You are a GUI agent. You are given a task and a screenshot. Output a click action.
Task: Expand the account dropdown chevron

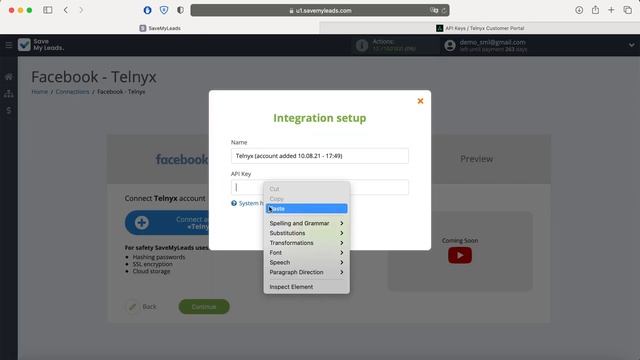click(631, 45)
